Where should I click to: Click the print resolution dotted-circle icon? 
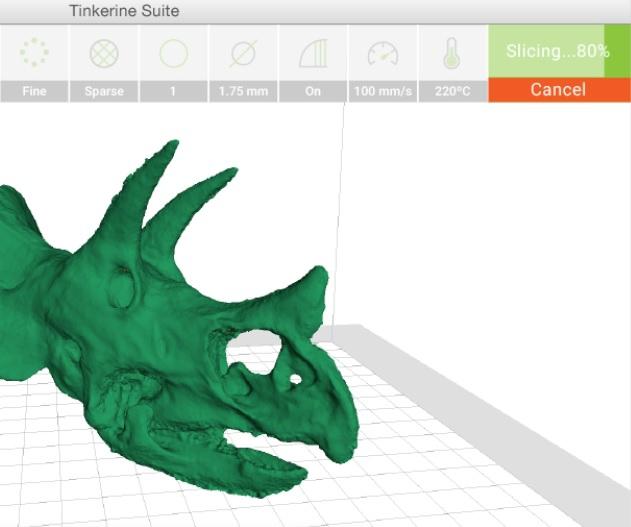[34, 53]
